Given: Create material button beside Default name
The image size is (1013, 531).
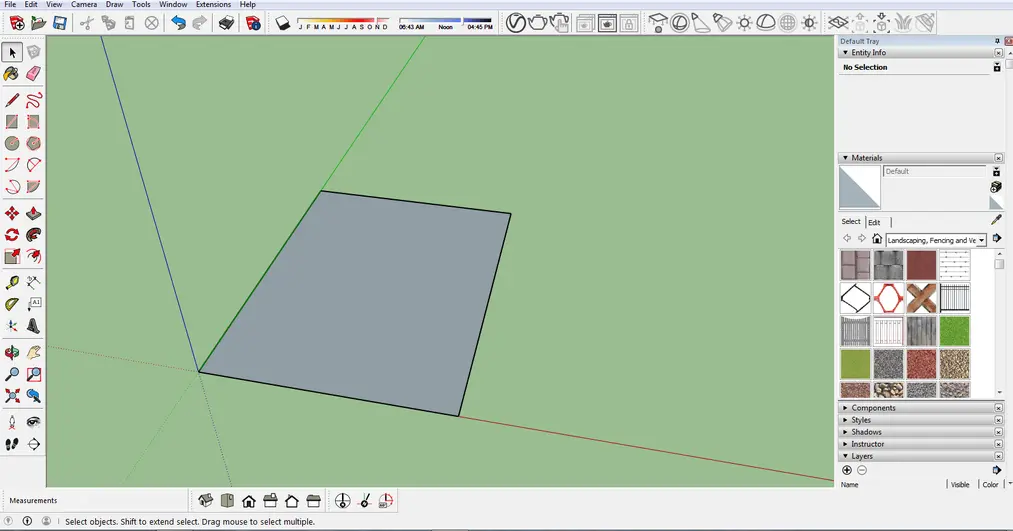Looking at the screenshot, I should (996, 187).
